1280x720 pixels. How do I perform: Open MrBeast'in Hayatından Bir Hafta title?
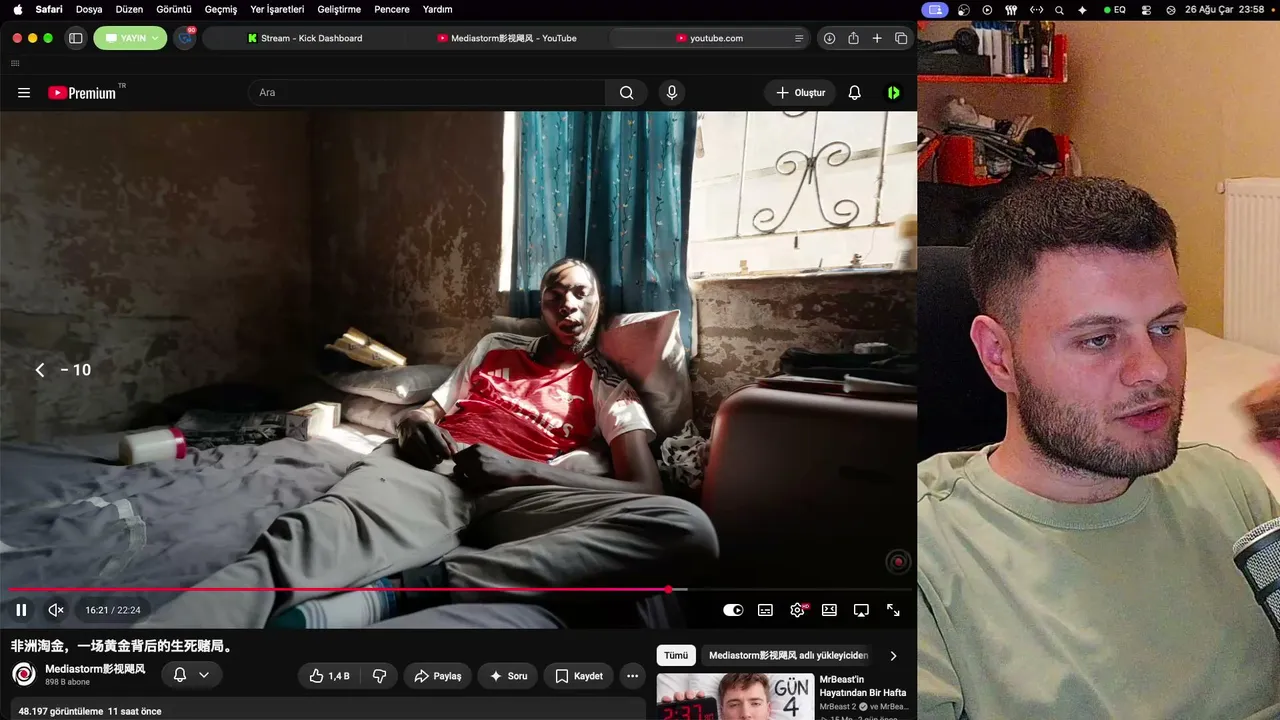tap(863, 686)
